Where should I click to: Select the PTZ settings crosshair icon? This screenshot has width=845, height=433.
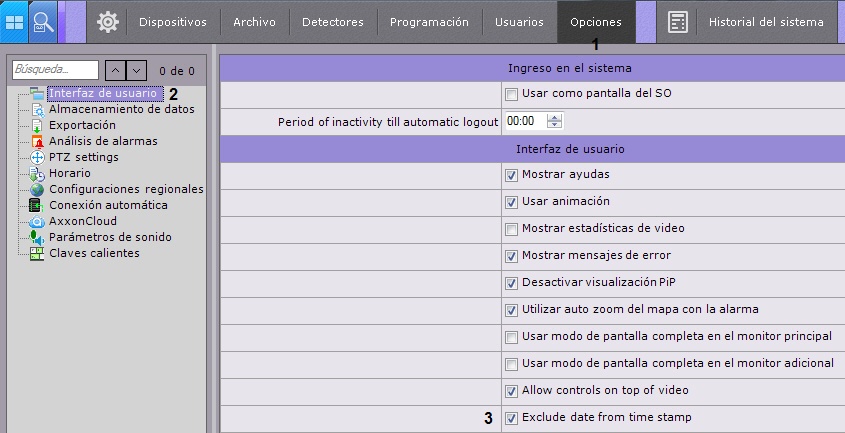click(37, 157)
